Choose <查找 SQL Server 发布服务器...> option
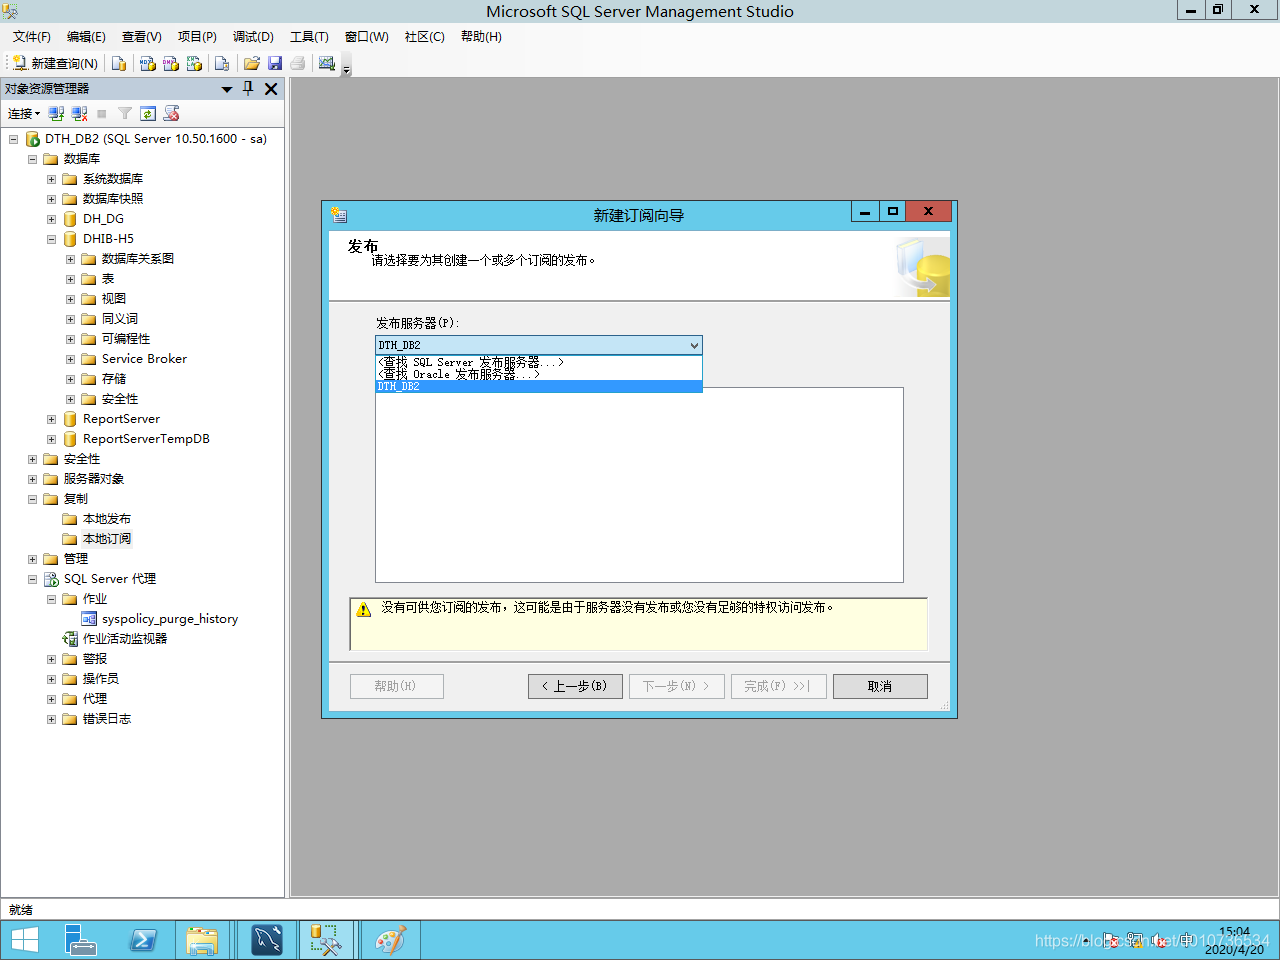The width and height of the screenshot is (1280, 960). click(539, 362)
